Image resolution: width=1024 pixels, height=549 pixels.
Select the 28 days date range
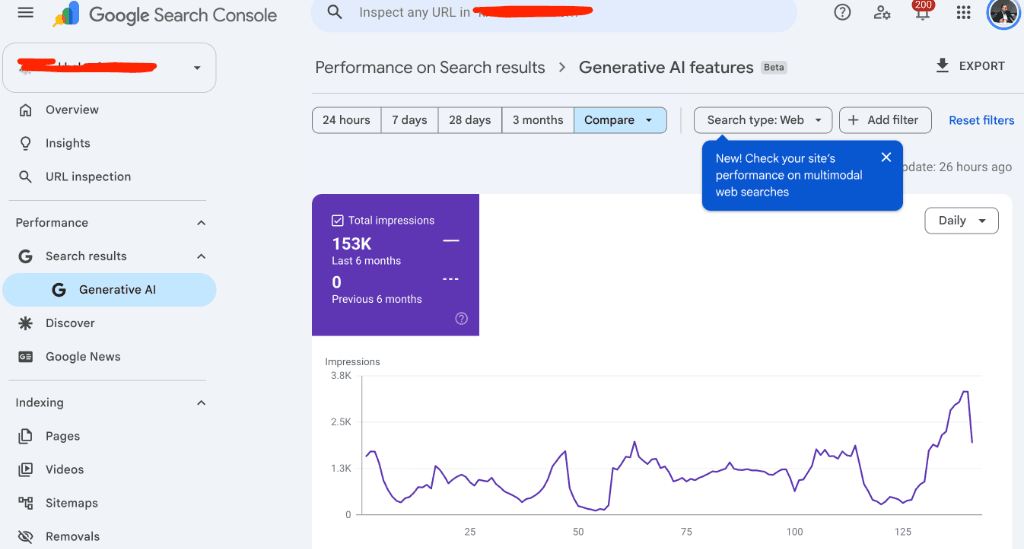click(x=470, y=120)
